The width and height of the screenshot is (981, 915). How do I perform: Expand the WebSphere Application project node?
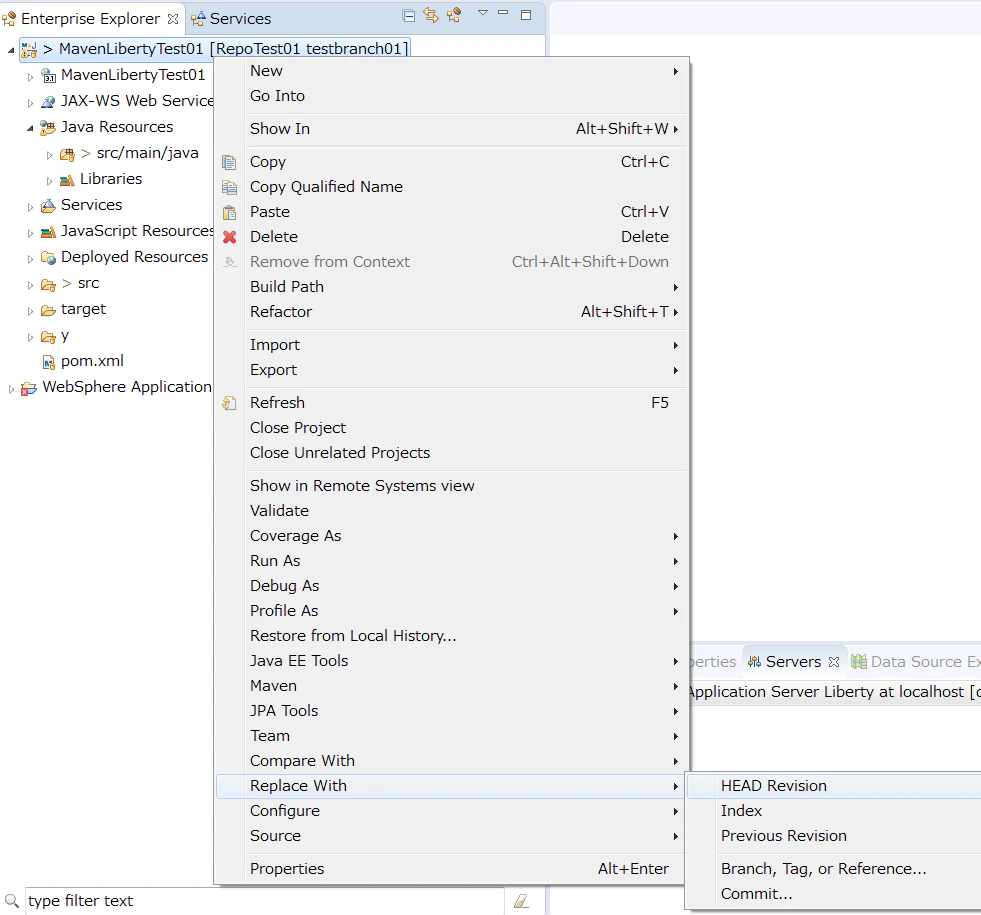click(x=11, y=389)
